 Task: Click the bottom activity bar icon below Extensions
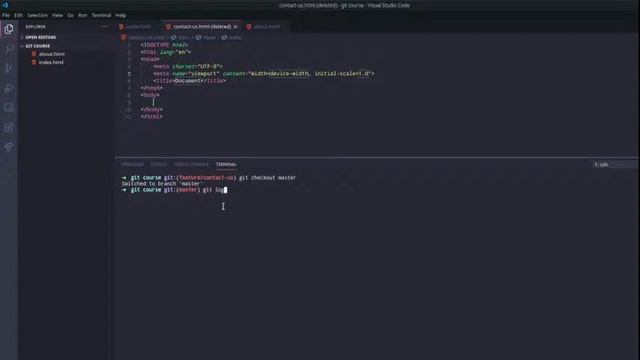(9, 147)
